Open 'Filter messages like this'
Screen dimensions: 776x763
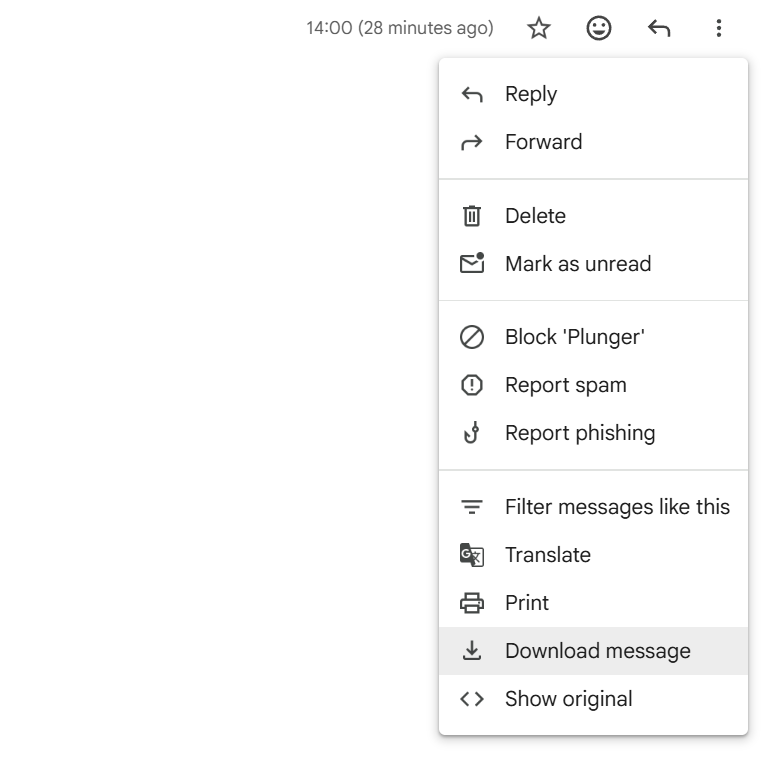click(593, 507)
